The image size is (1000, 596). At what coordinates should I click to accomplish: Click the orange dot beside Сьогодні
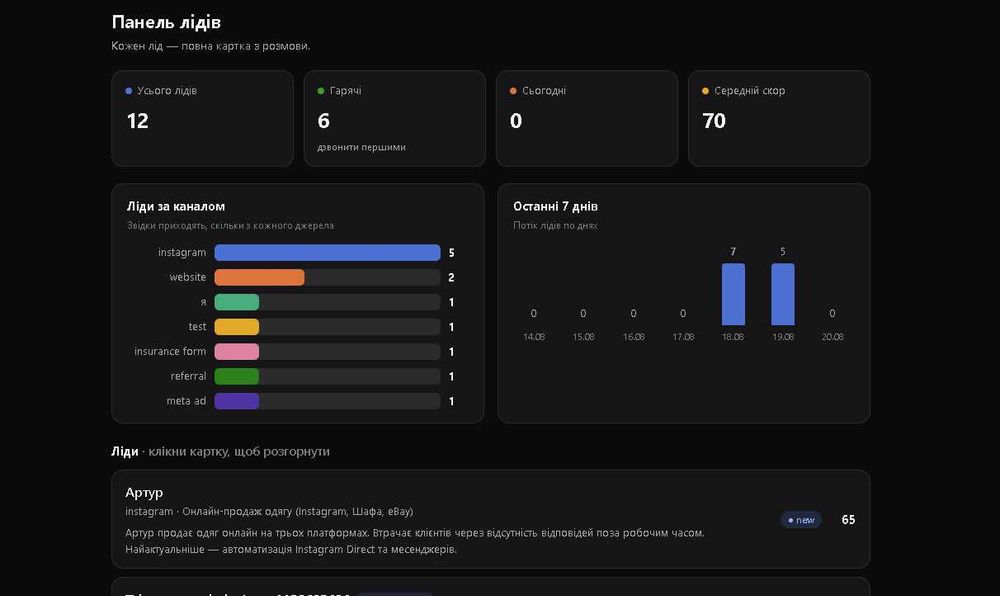tap(513, 91)
